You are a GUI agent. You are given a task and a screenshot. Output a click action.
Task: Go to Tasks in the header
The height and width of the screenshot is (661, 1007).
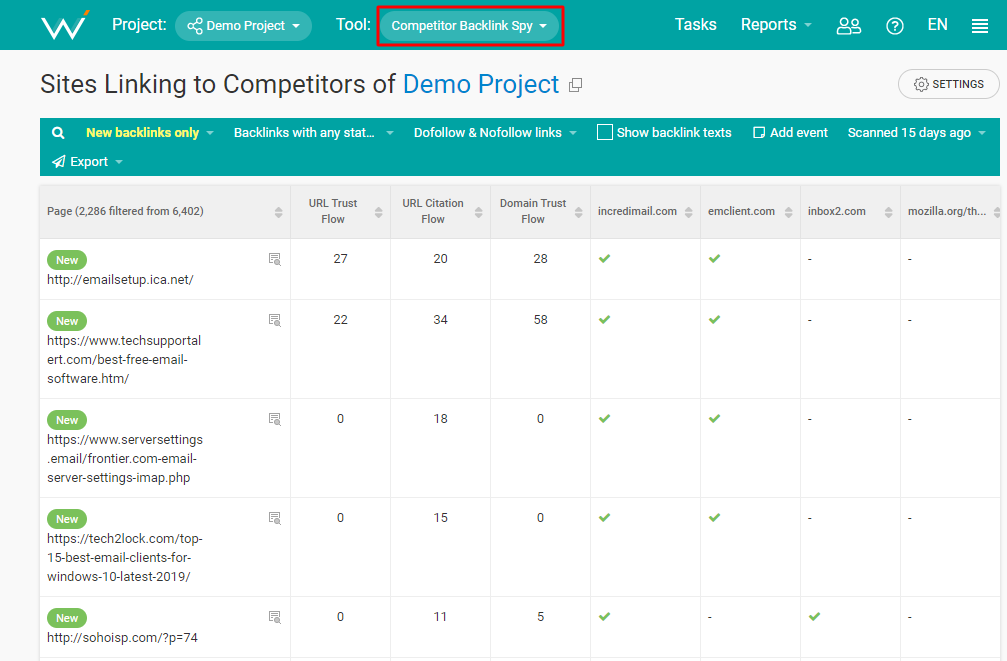click(696, 24)
